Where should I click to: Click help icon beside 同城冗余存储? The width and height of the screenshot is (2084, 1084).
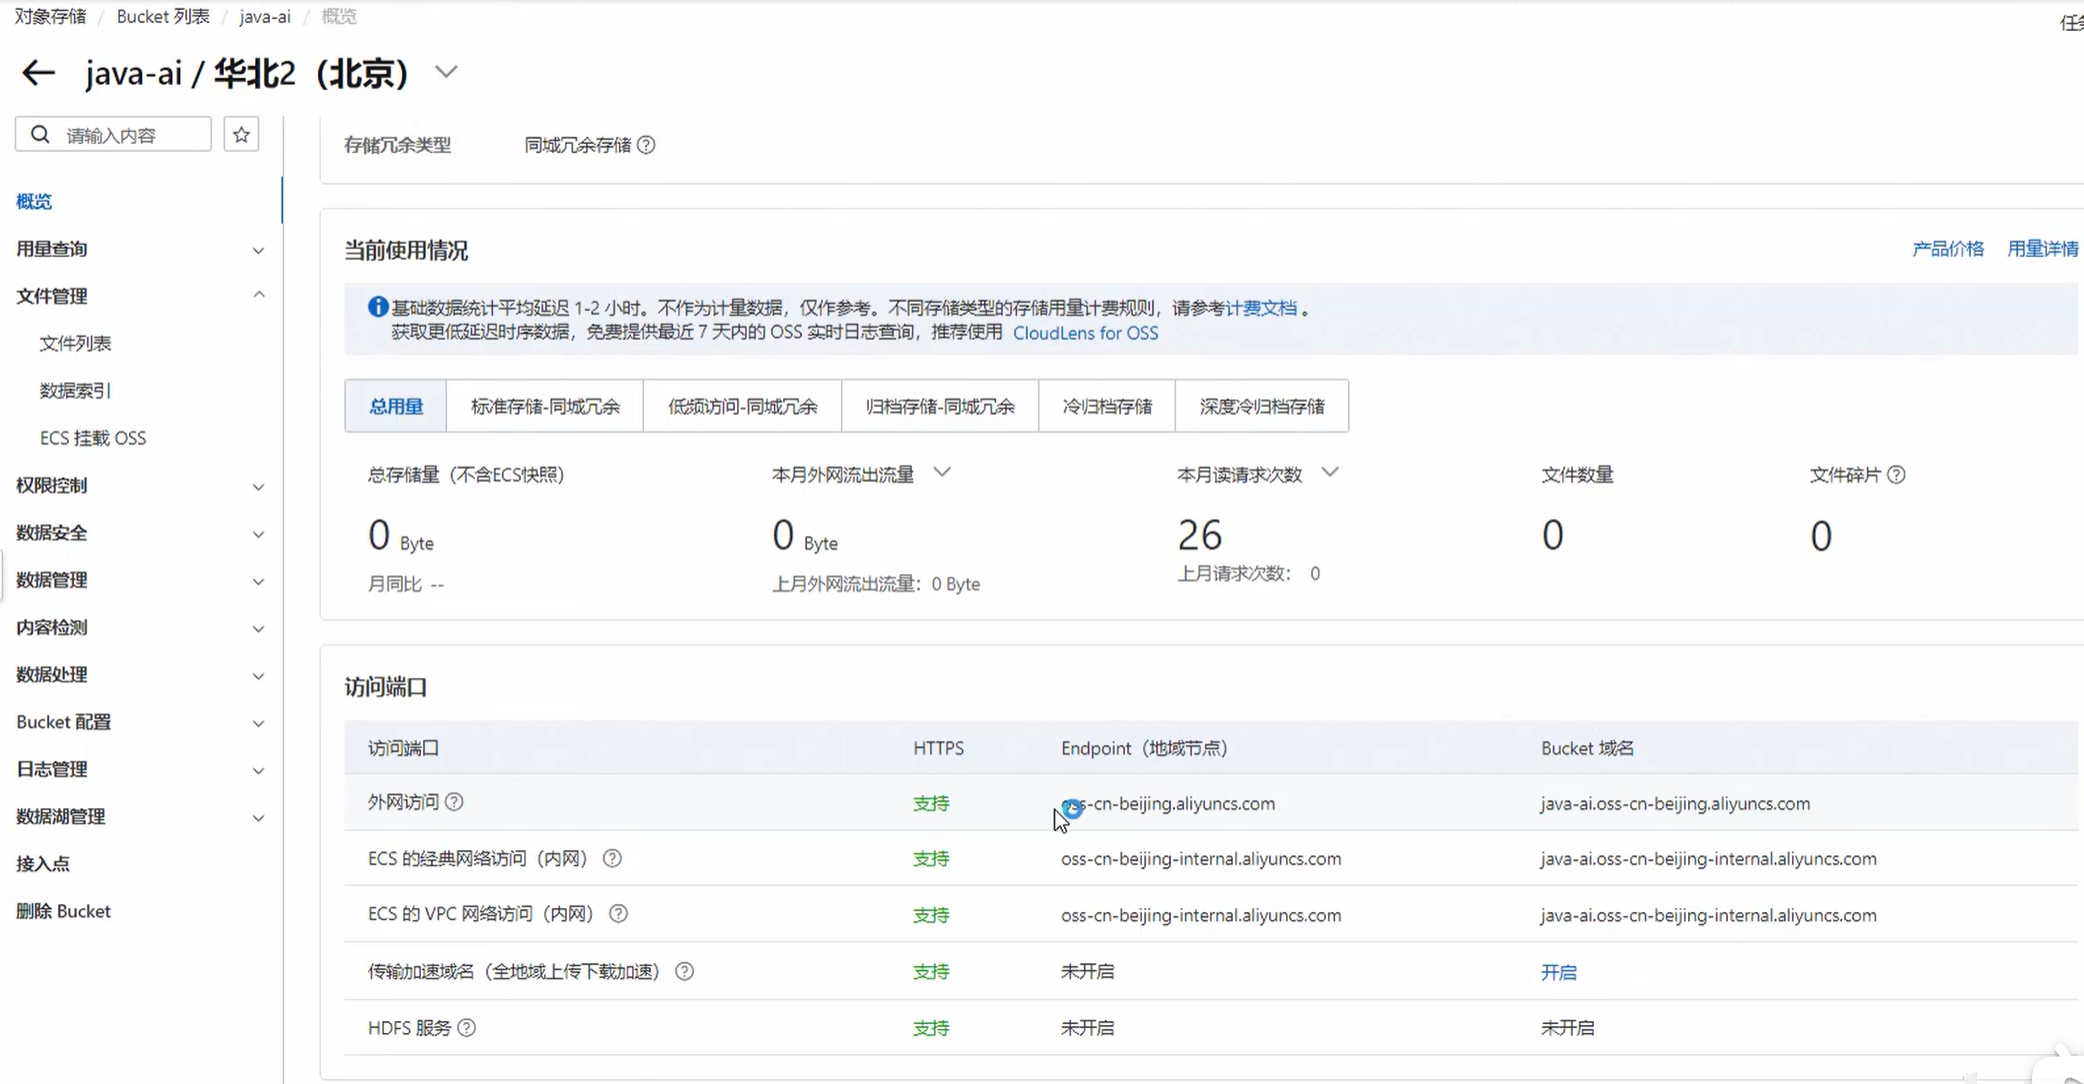click(646, 145)
